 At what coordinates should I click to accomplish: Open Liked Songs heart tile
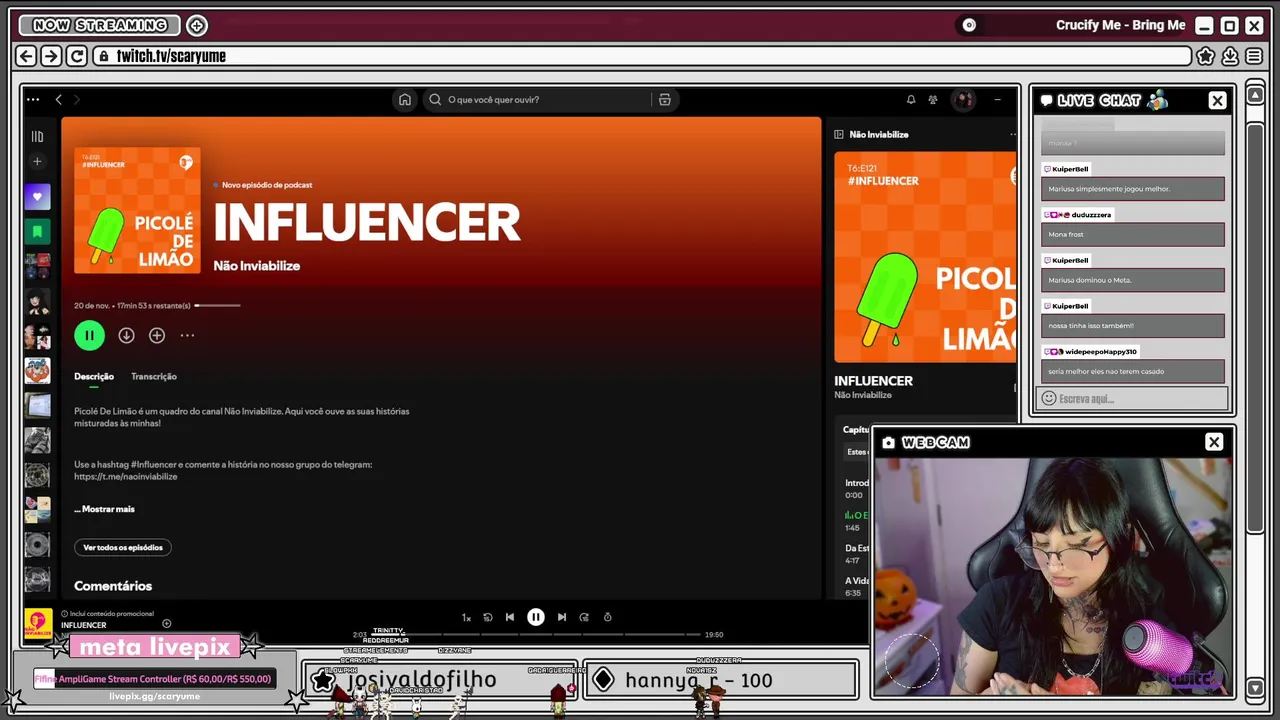coord(37,196)
